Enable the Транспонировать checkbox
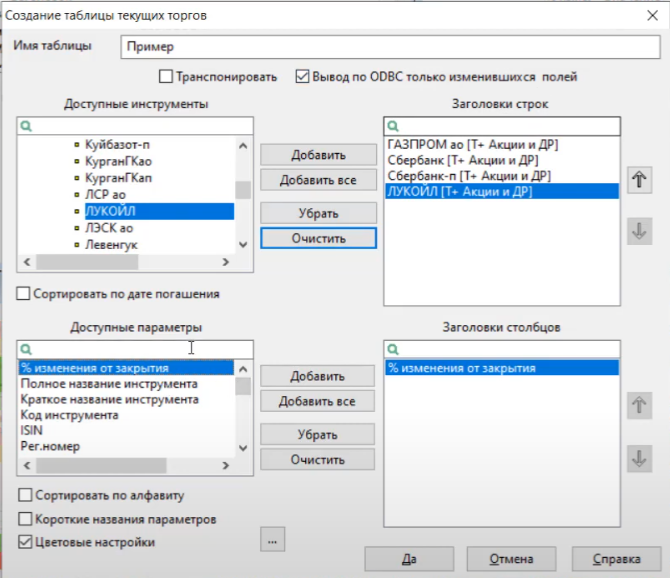Image resolution: width=670 pixels, height=578 pixels. pos(166,76)
